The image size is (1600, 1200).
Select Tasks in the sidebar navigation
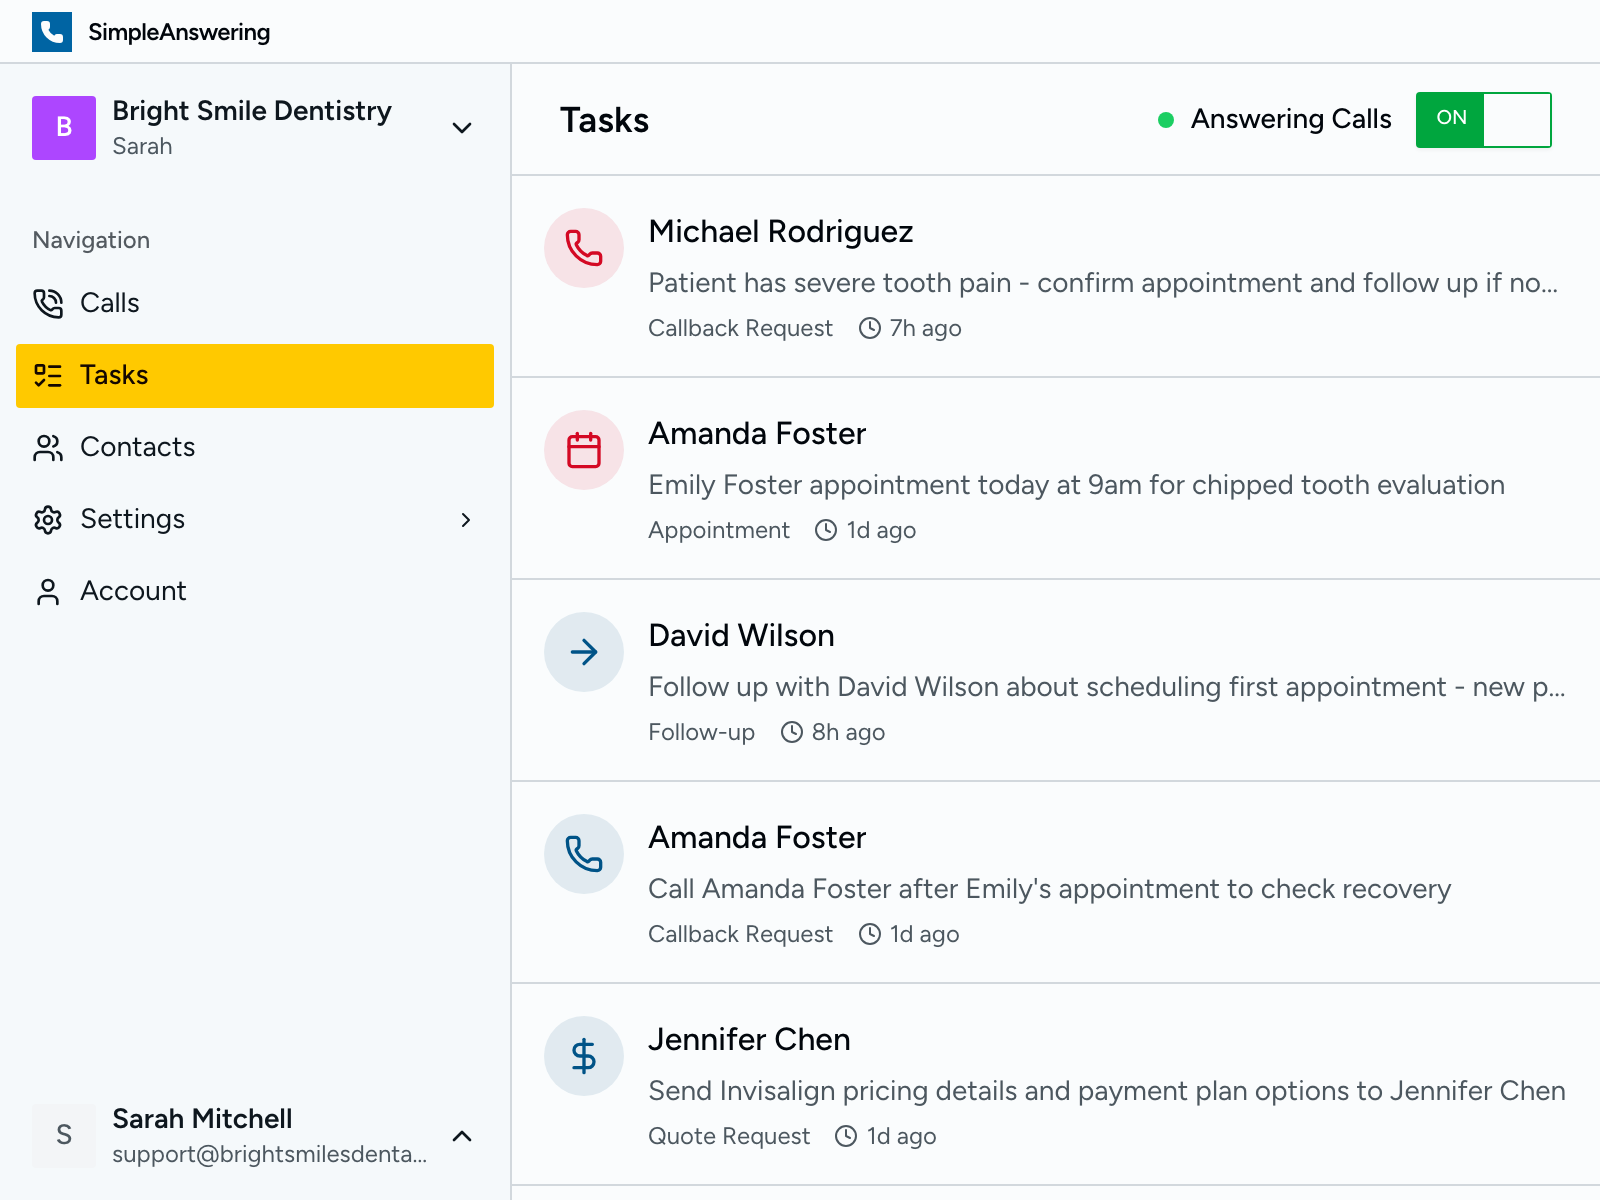click(114, 375)
